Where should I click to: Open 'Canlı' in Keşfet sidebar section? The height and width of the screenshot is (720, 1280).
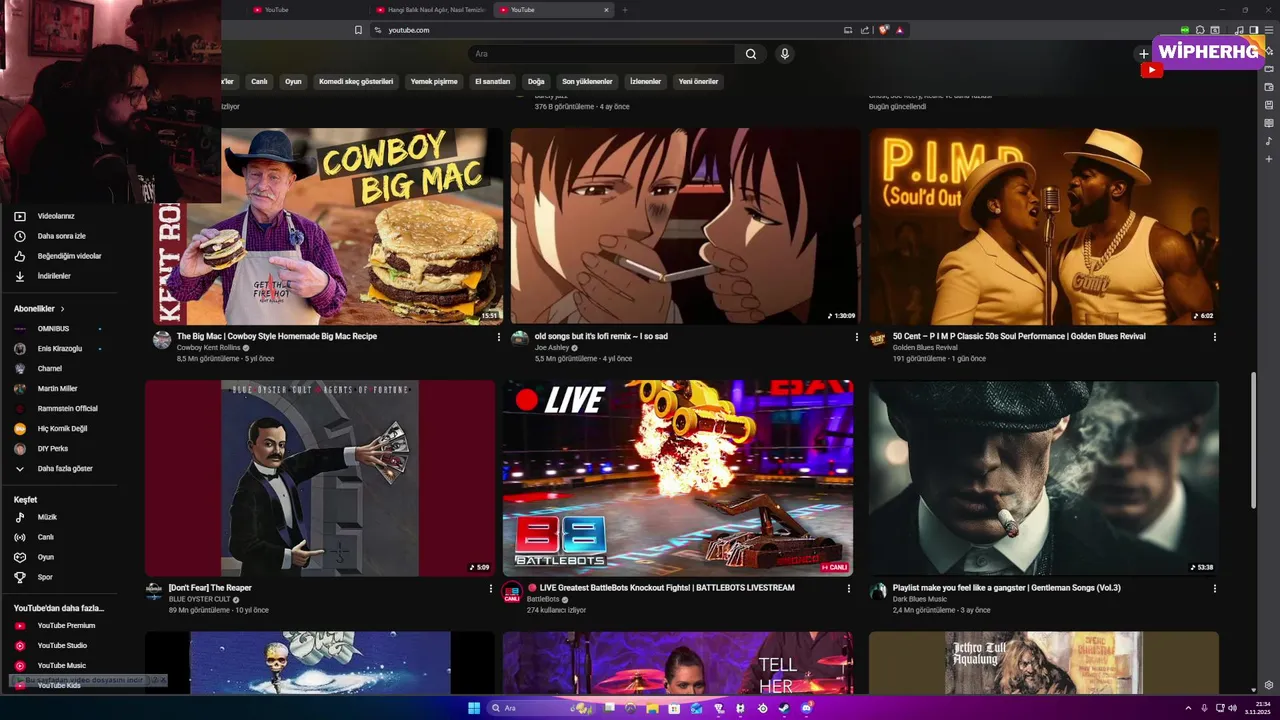pos(45,537)
